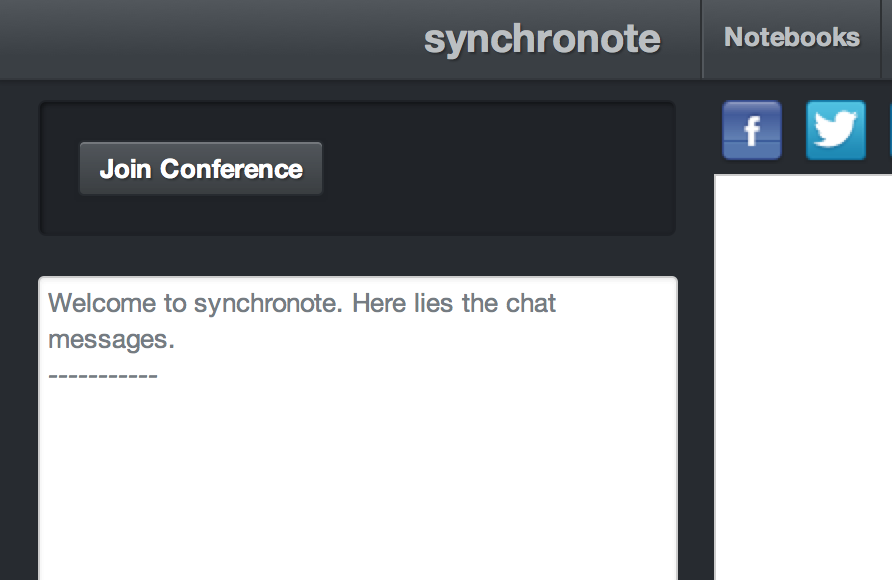Click inside the chat messages box
This screenshot has height=580, width=892.
(357, 470)
